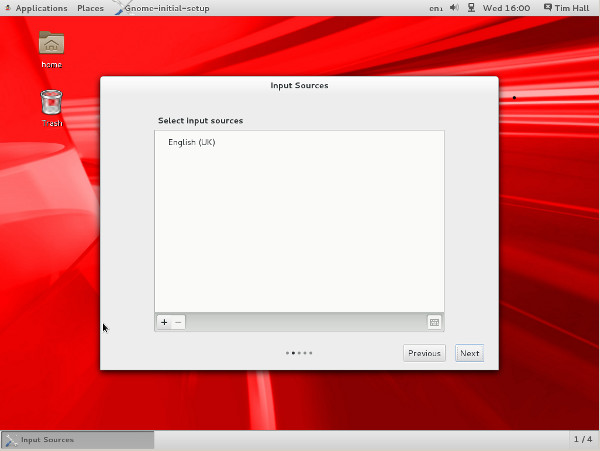Screen dimensions: 600x451
Task: Go back with the Previous button
Action: click(x=424, y=353)
